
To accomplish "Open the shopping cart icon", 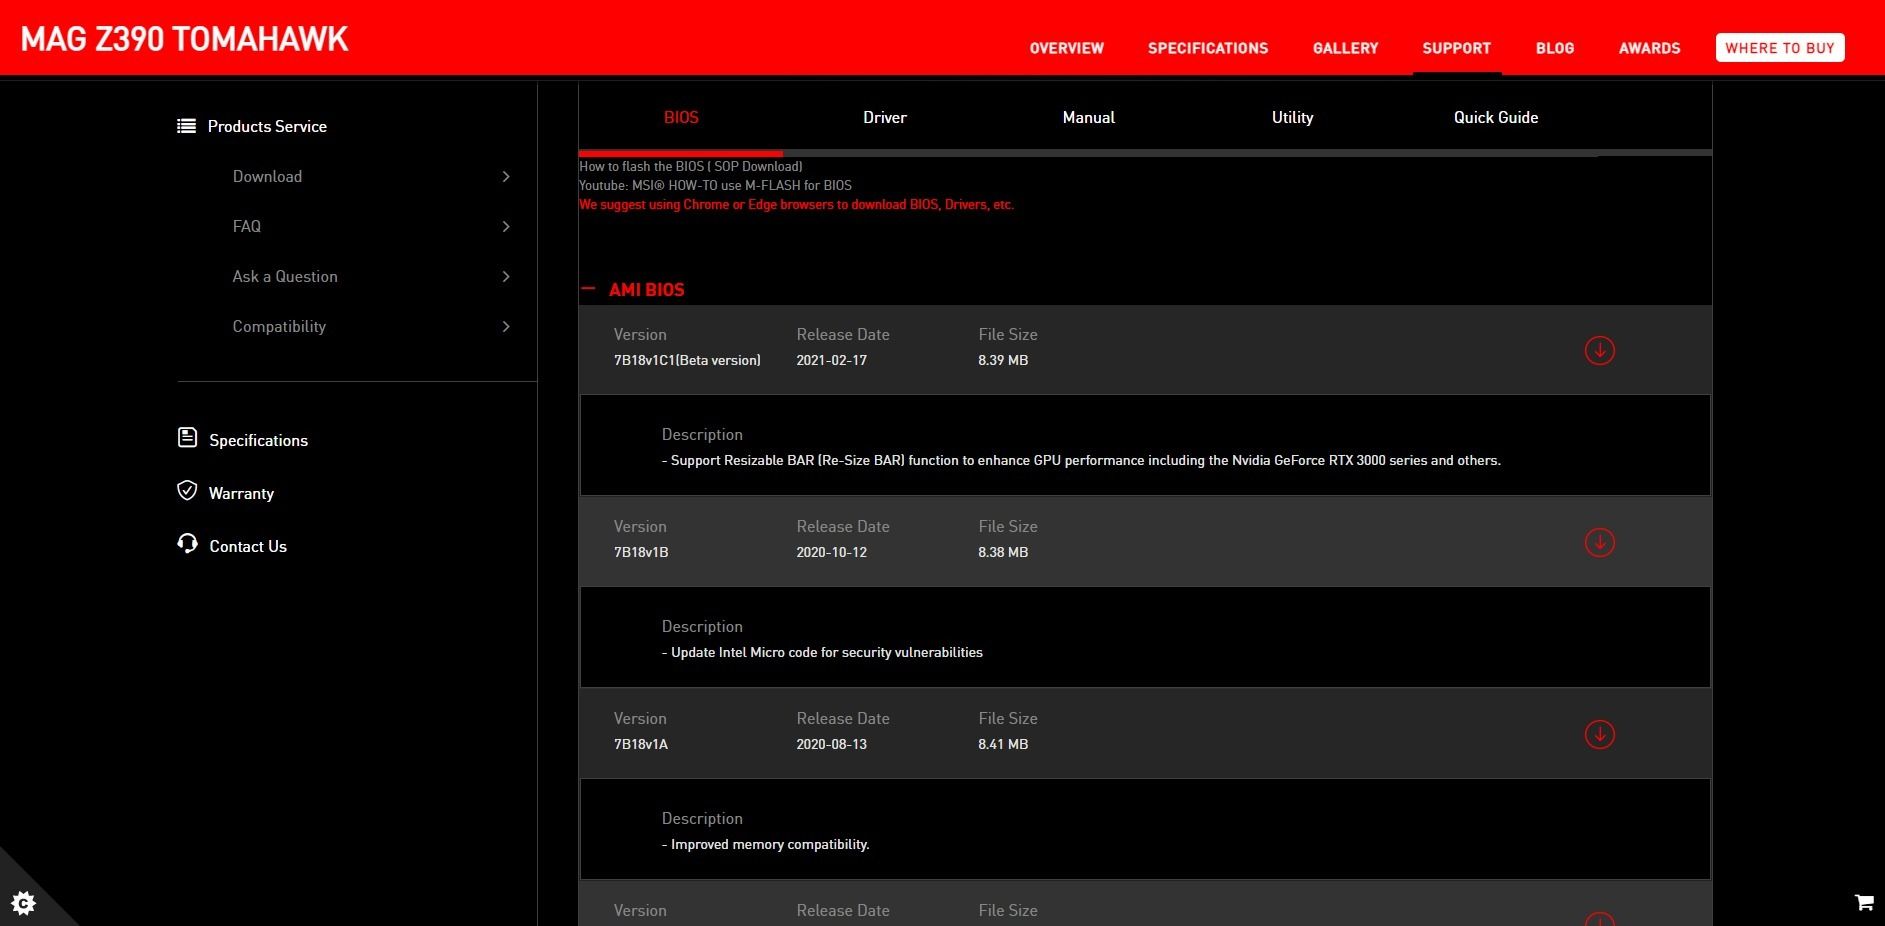I will (x=1864, y=902).
